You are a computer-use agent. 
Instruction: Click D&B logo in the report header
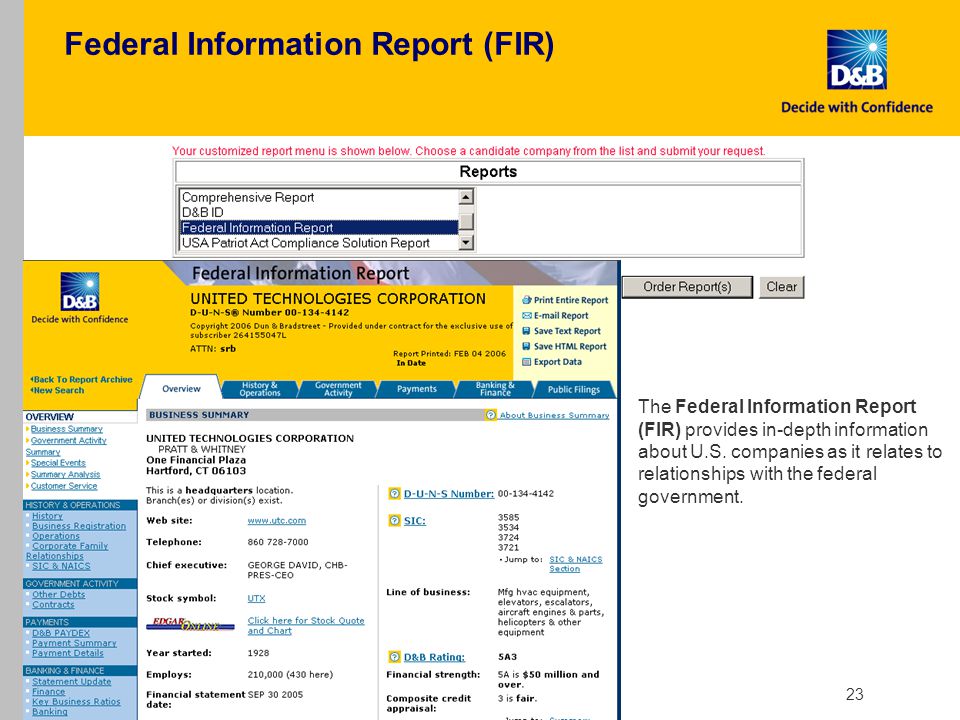coord(80,291)
